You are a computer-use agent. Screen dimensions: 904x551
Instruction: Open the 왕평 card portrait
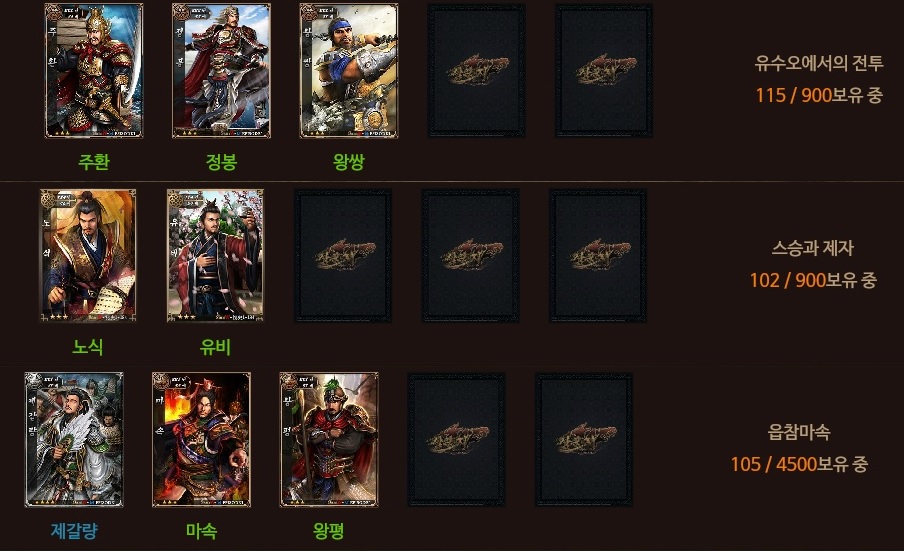click(x=329, y=440)
